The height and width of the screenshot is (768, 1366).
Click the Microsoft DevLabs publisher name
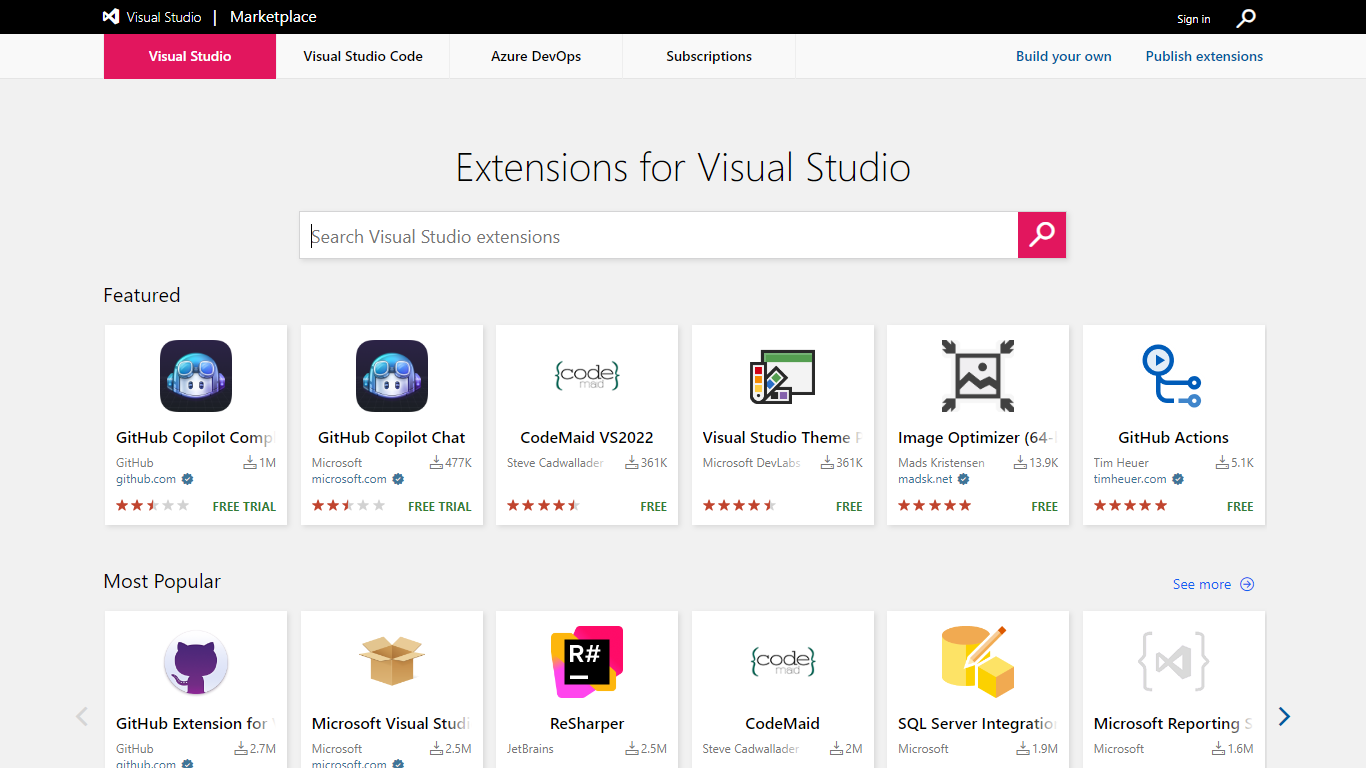tap(752, 463)
